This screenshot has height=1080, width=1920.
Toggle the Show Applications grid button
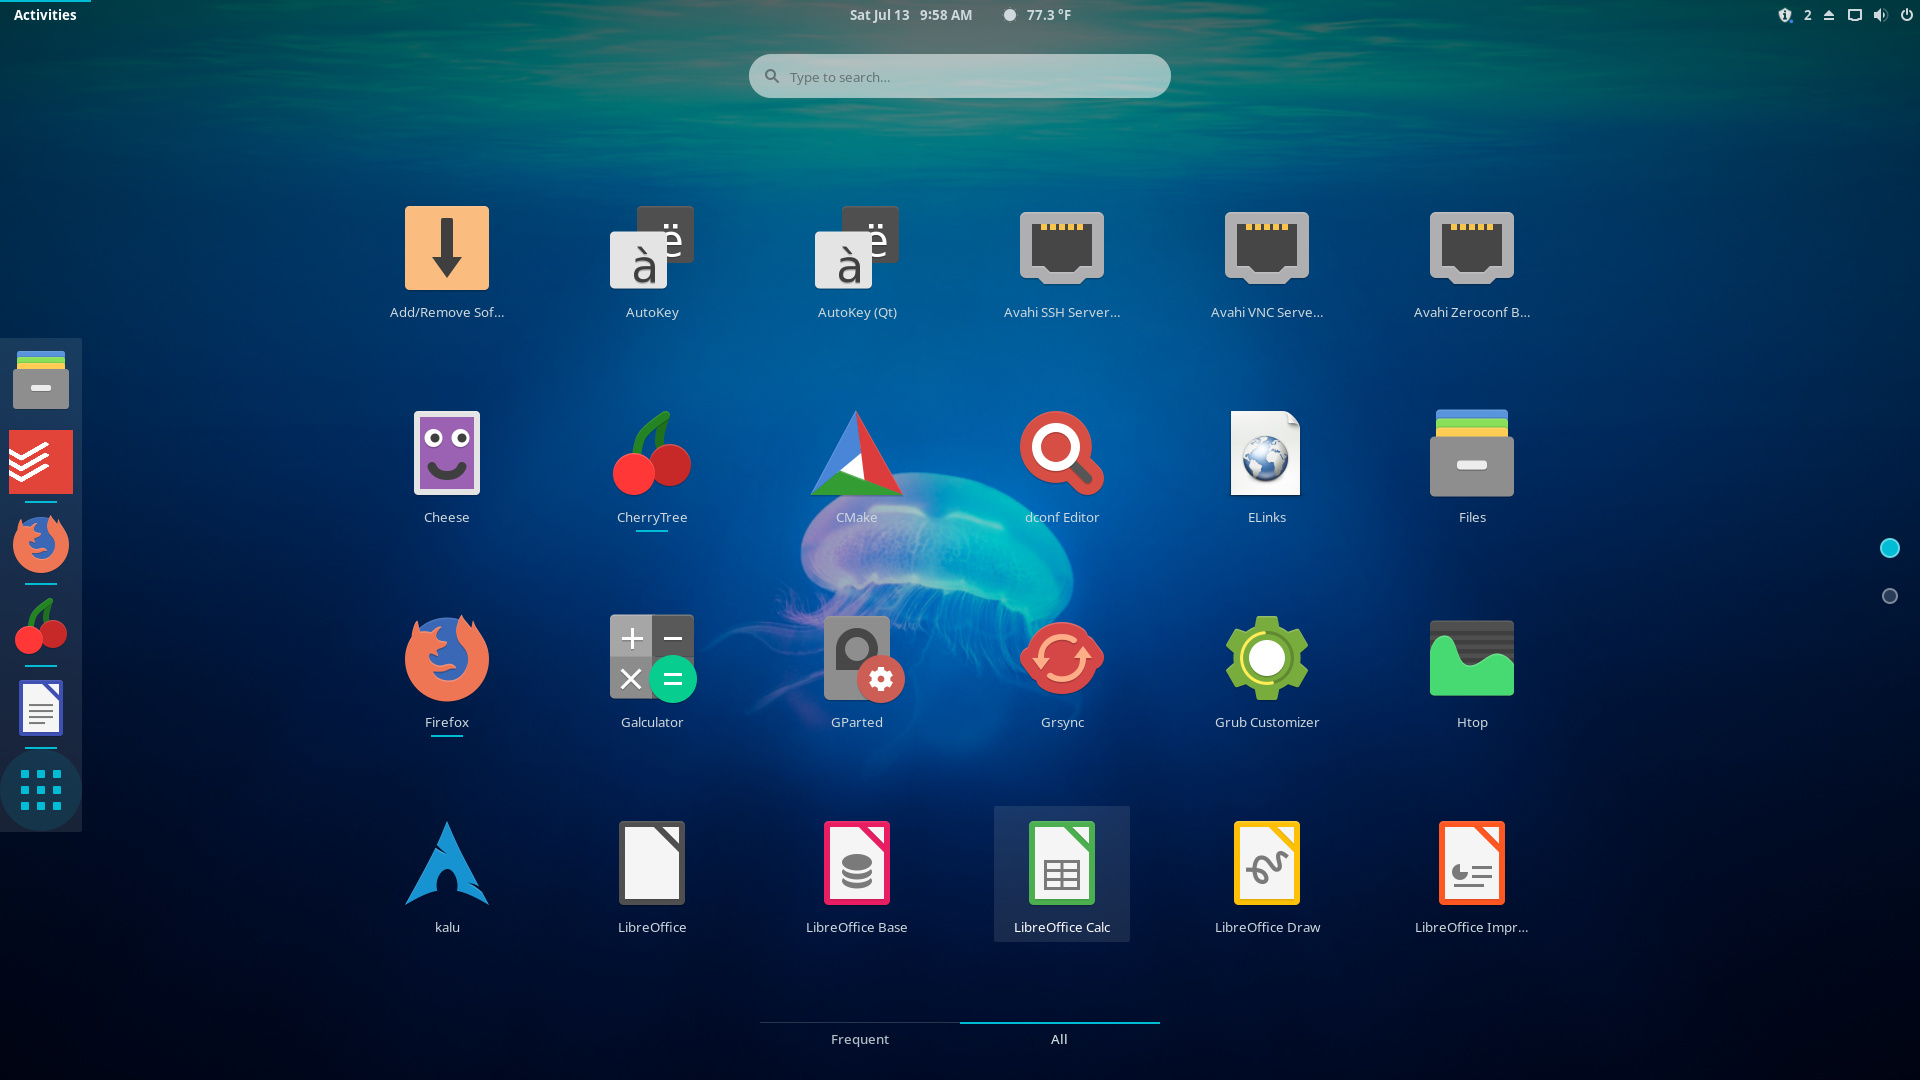point(41,790)
